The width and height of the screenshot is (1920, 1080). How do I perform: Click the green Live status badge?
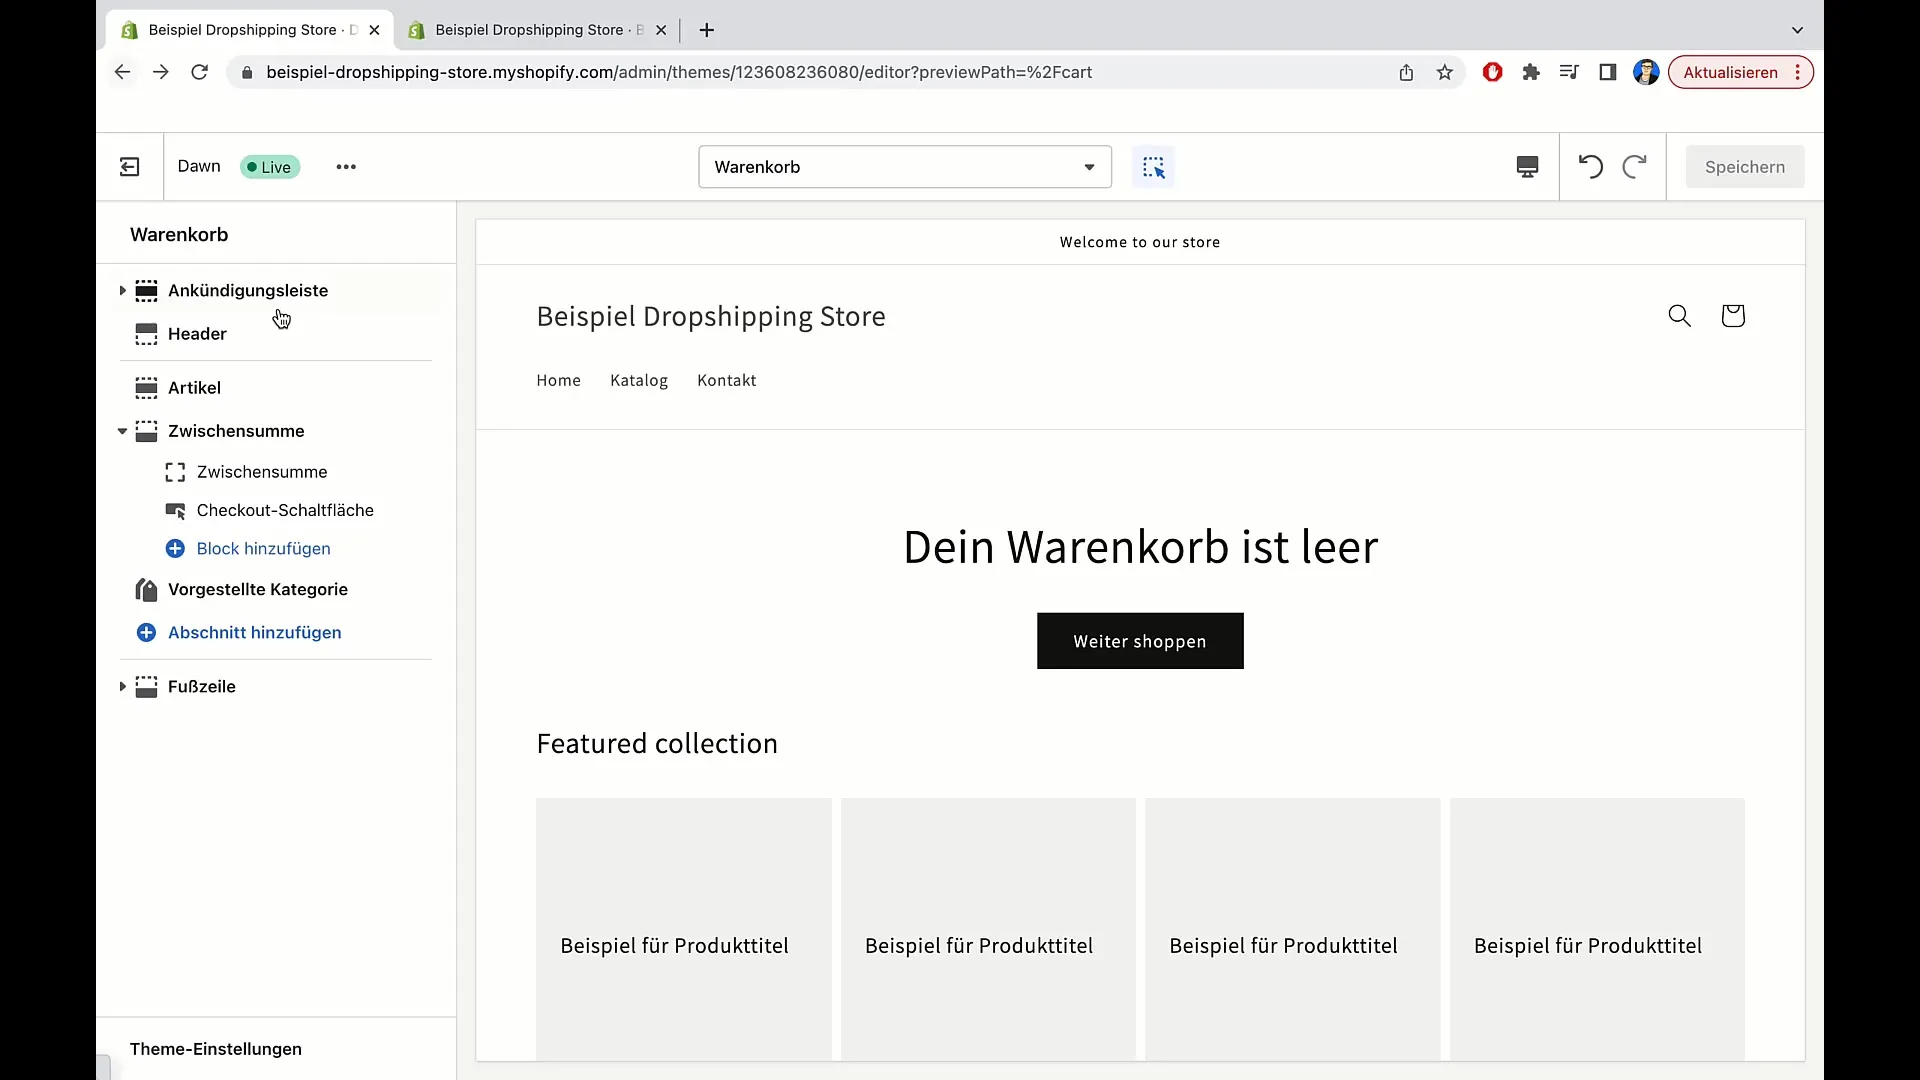[270, 167]
